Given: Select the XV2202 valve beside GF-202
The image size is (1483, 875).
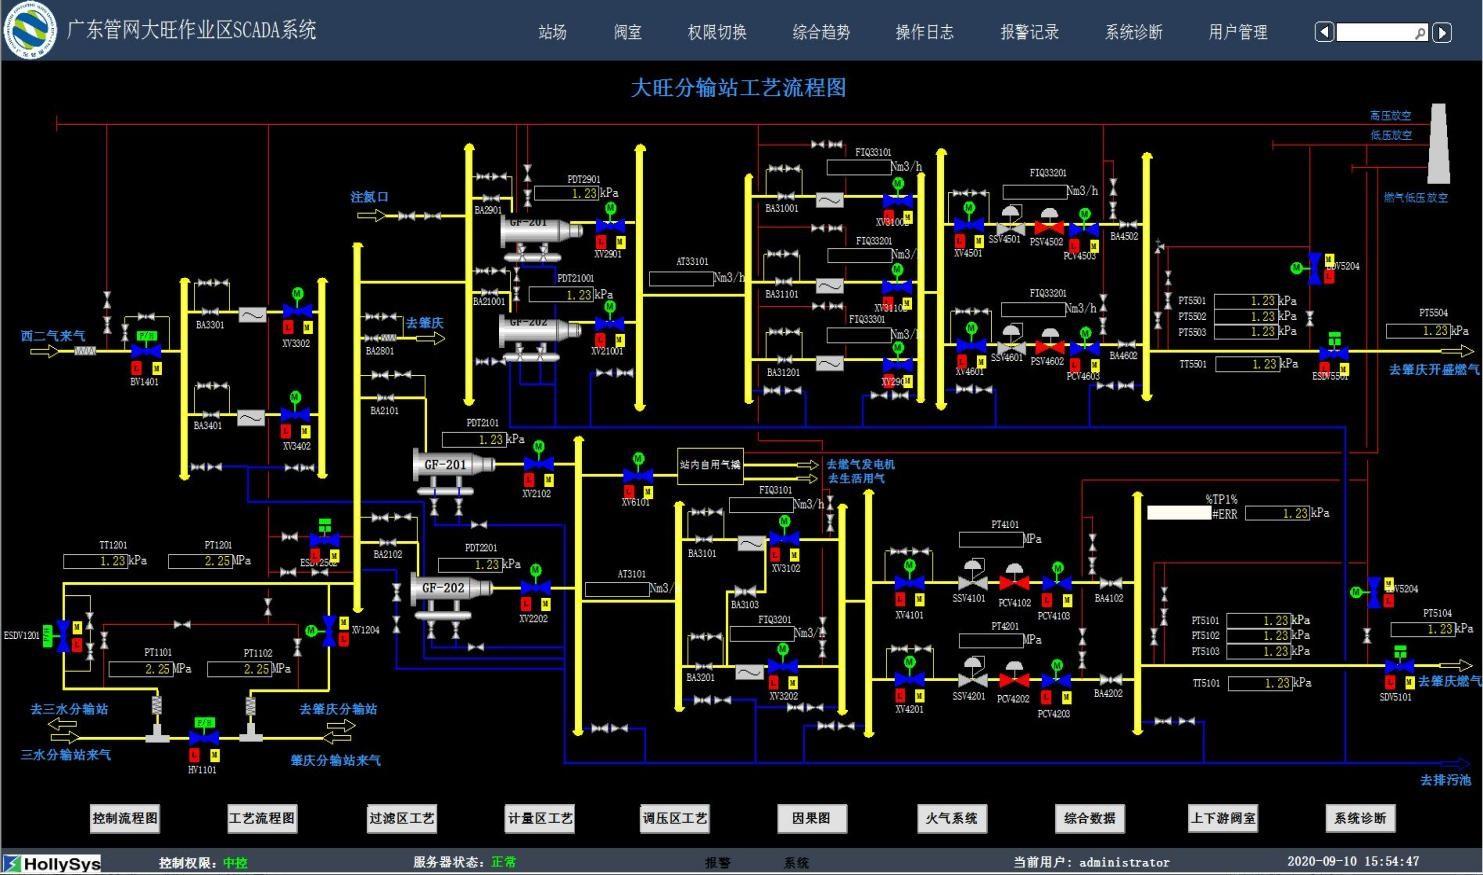Looking at the screenshot, I should tap(535, 587).
